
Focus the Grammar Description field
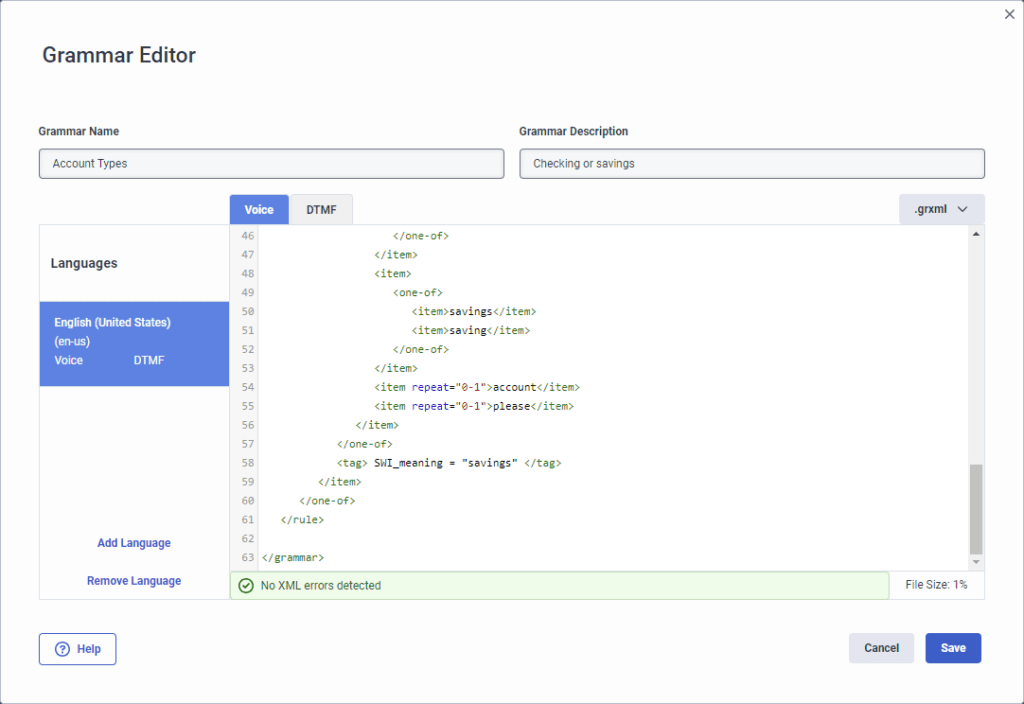tap(751, 164)
